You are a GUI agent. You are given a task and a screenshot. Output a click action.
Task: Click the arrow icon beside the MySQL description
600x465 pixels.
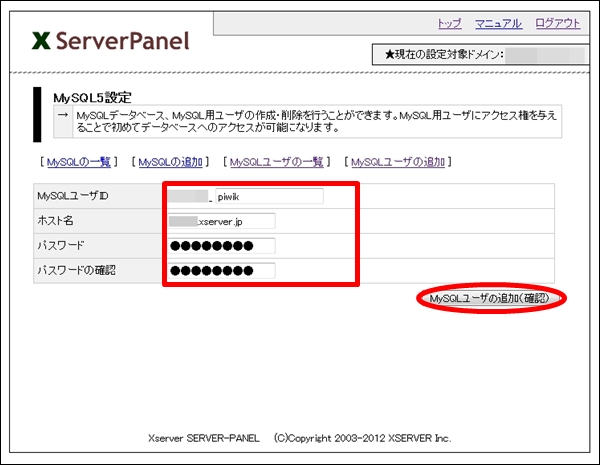click(x=63, y=115)
